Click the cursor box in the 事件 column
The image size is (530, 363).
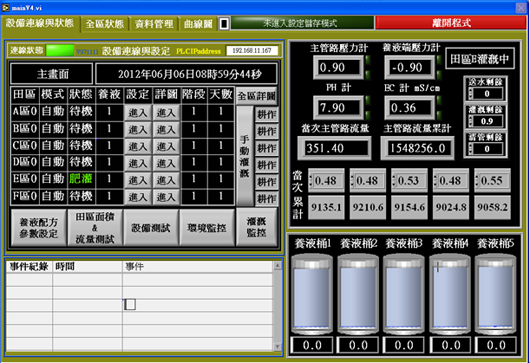(x=130, y=304)
